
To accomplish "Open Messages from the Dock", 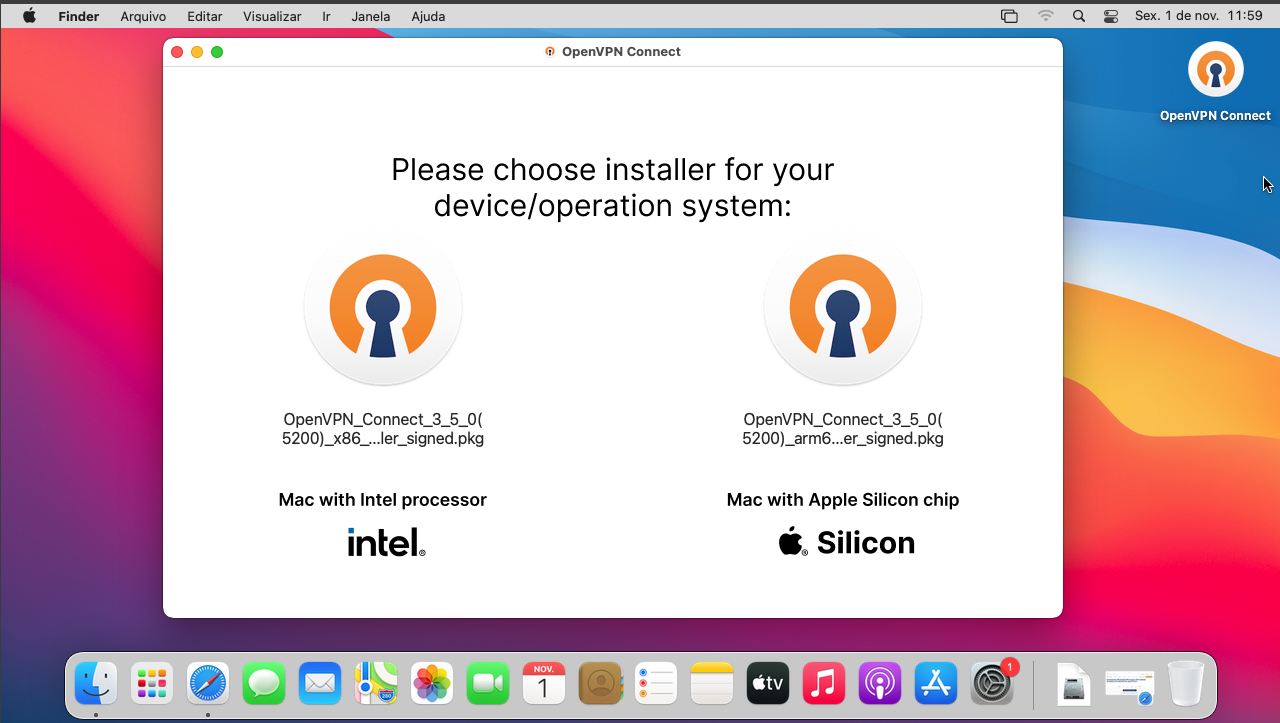I will pyautogui.click(x=264, y=684).
